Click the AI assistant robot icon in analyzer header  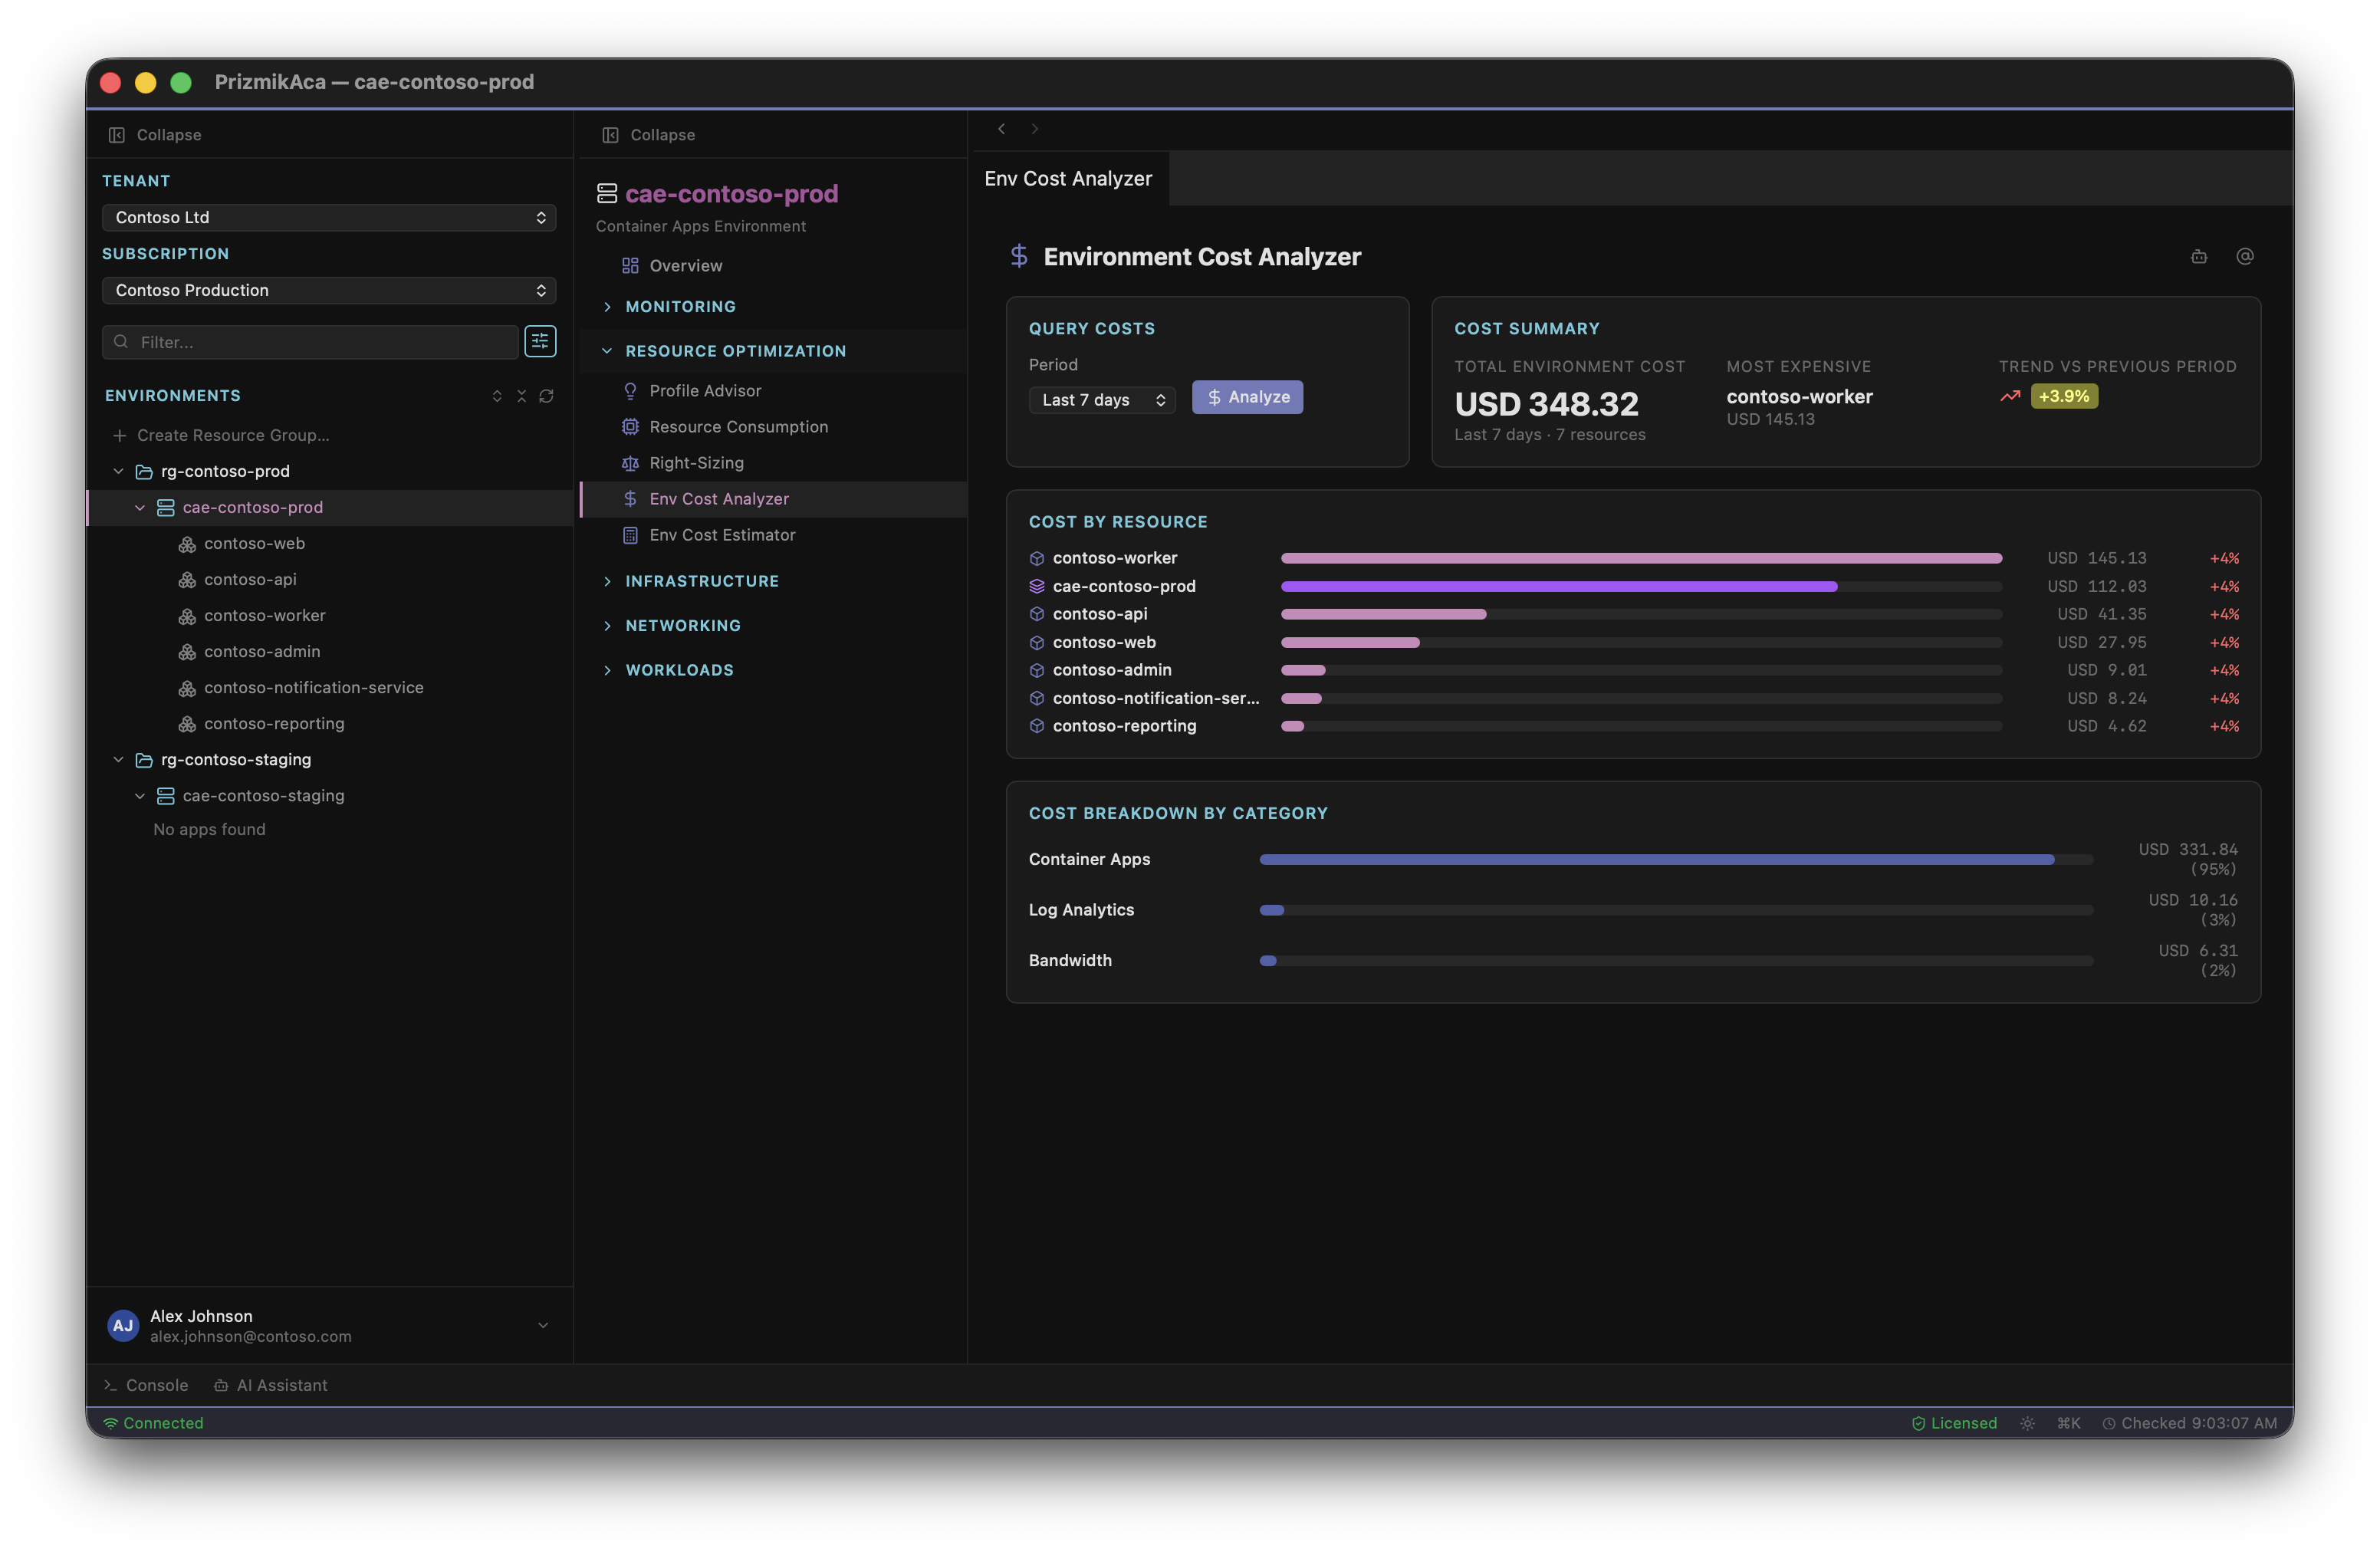2199,257
